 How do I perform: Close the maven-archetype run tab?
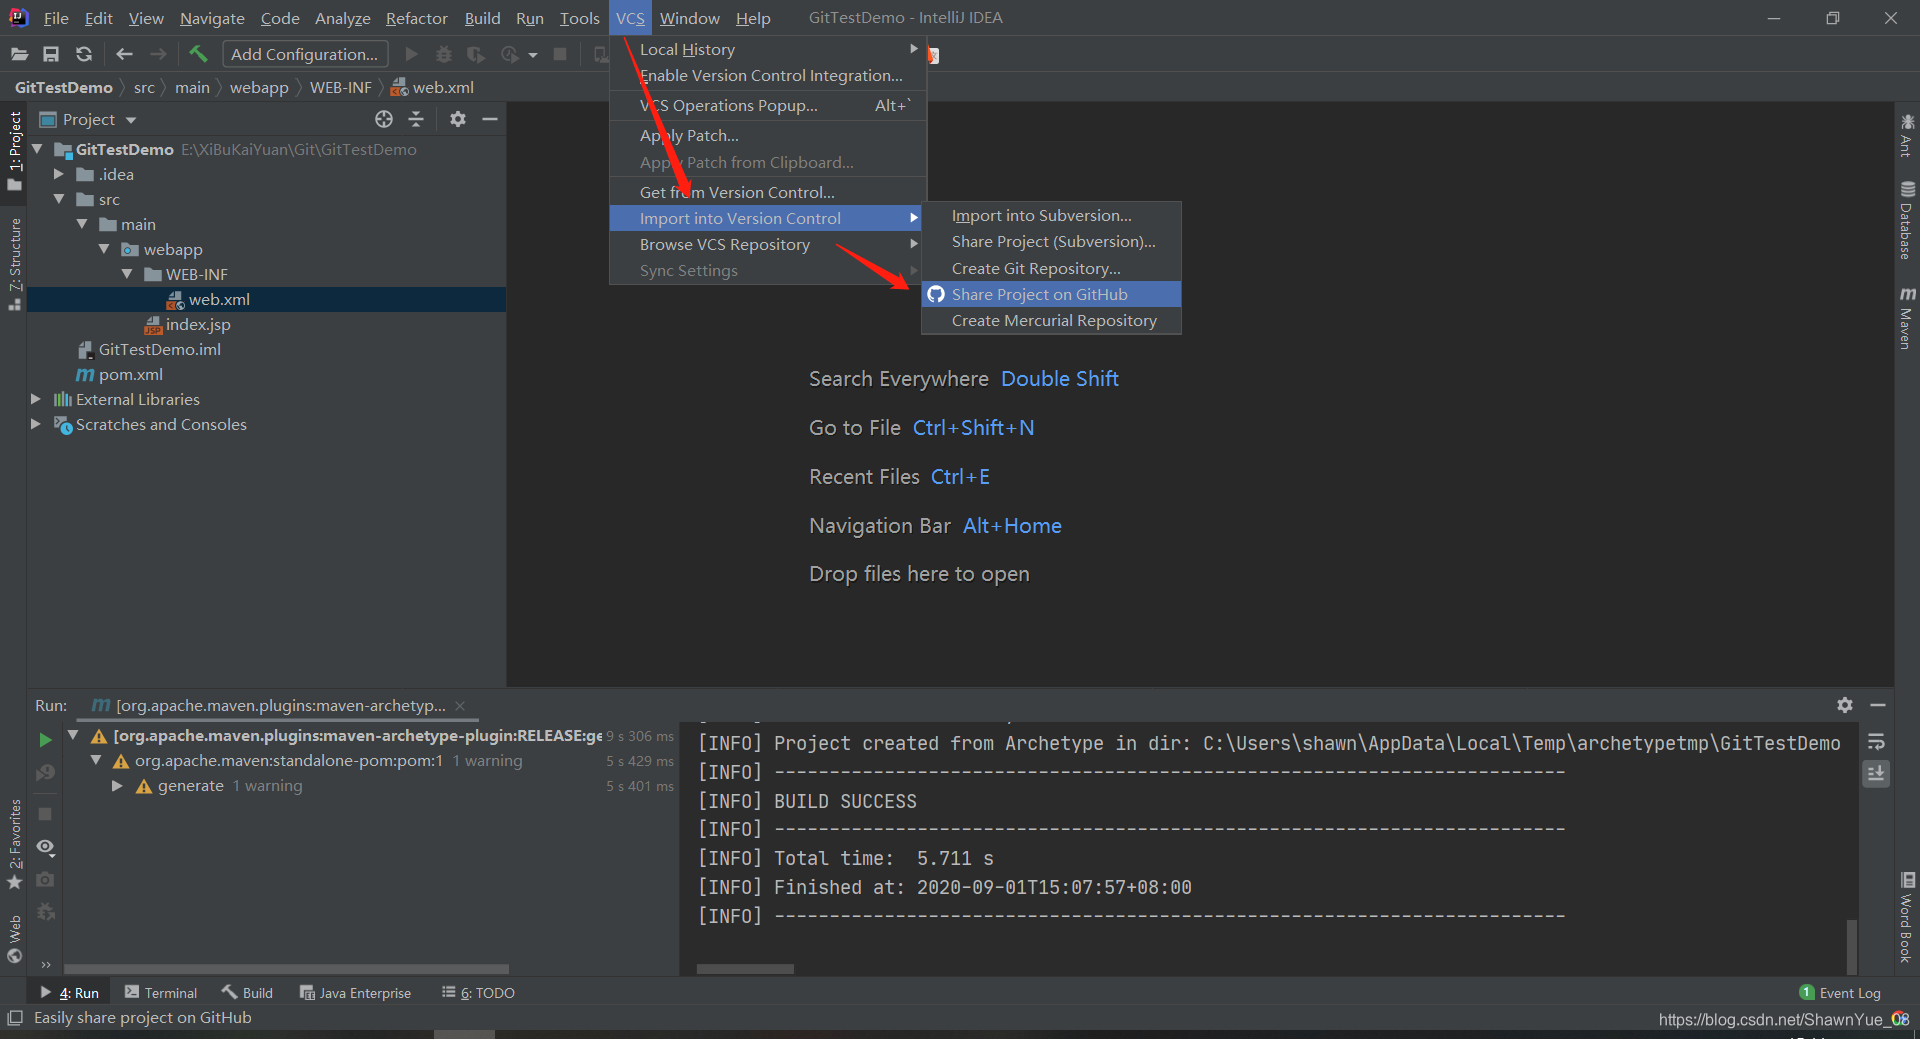460,706
